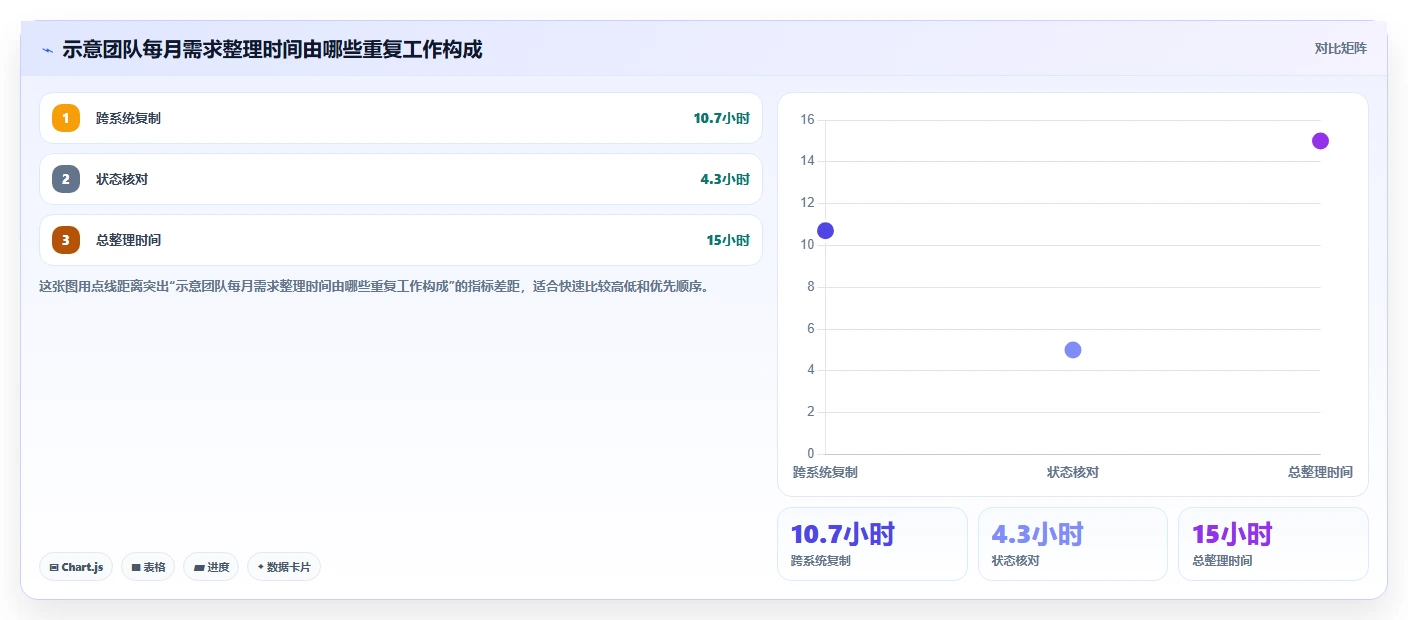The height and width of the screenshot is (620, 1408).
Task: Click the green 15小时 value in list
Action: click(x=728, y=240)
